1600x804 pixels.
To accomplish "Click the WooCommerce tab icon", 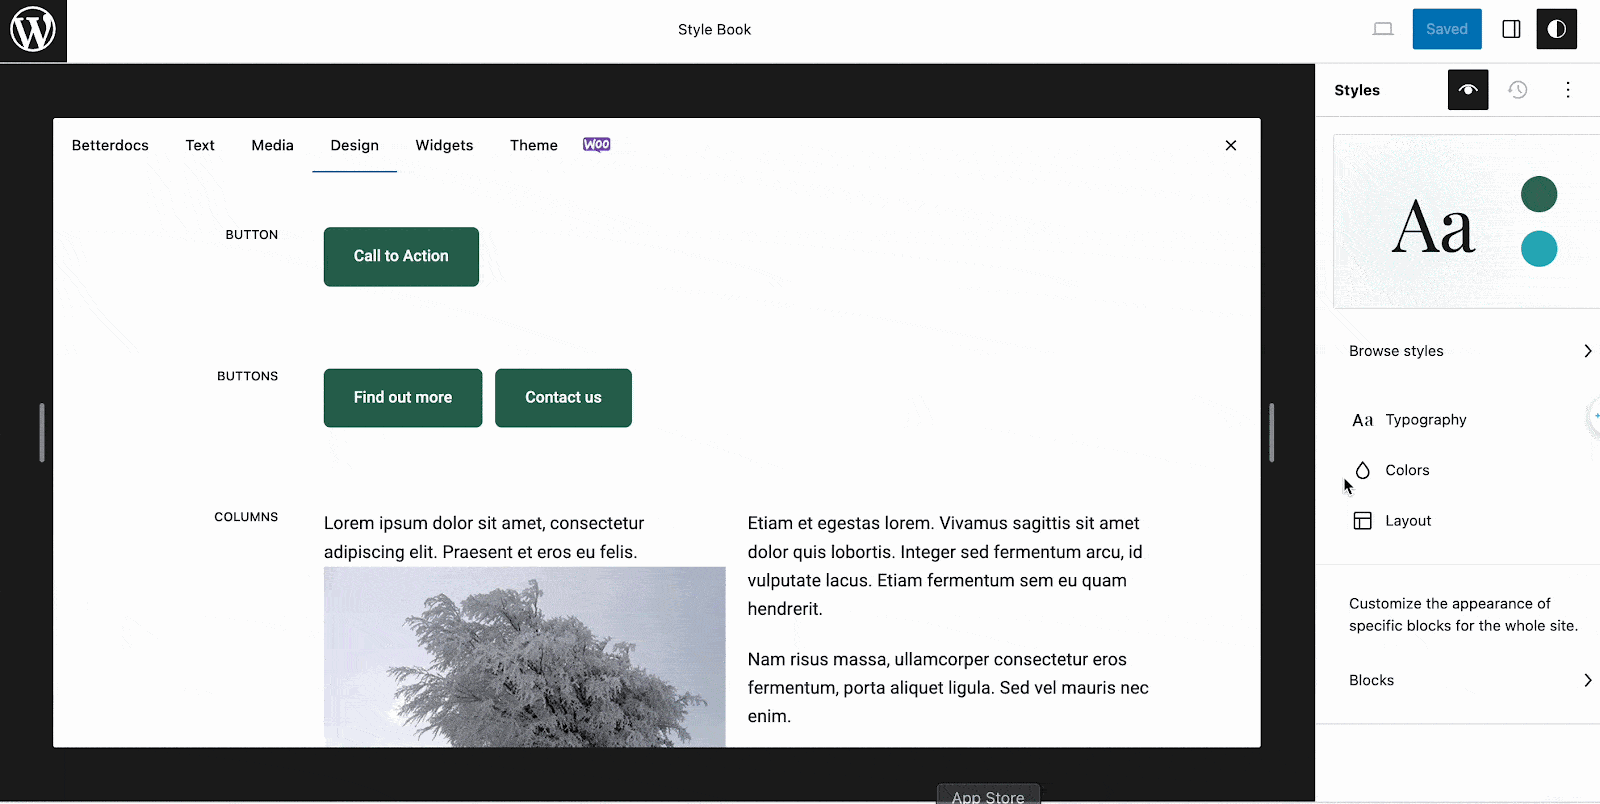I will 597,145.
